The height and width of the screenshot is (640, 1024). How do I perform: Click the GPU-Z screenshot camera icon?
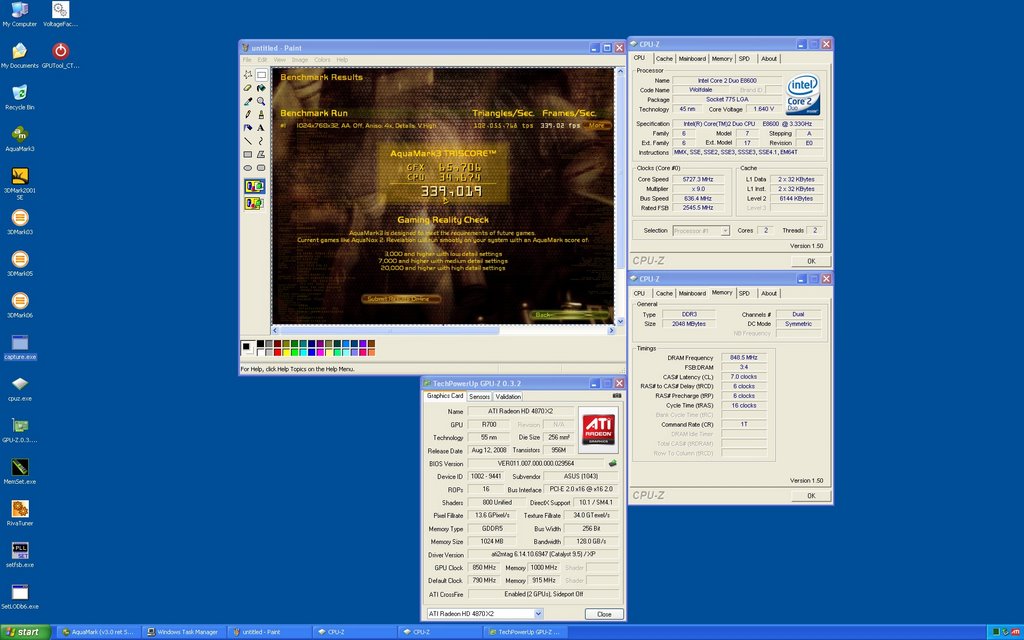pyautogui.click(x=616, y=396)
